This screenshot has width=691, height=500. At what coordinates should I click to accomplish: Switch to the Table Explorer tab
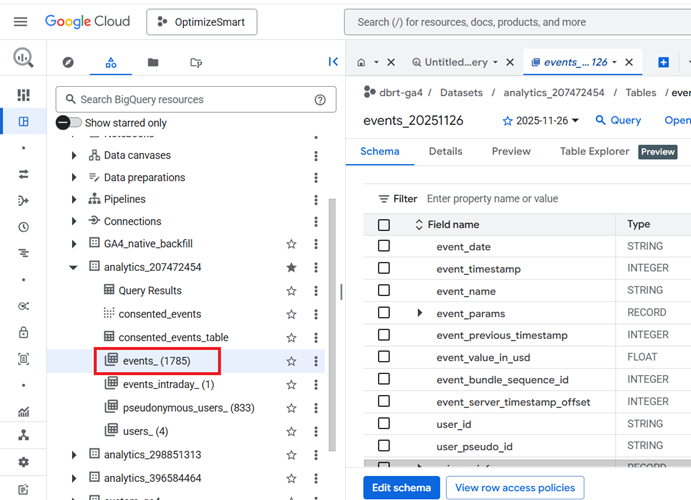[594, 151]
